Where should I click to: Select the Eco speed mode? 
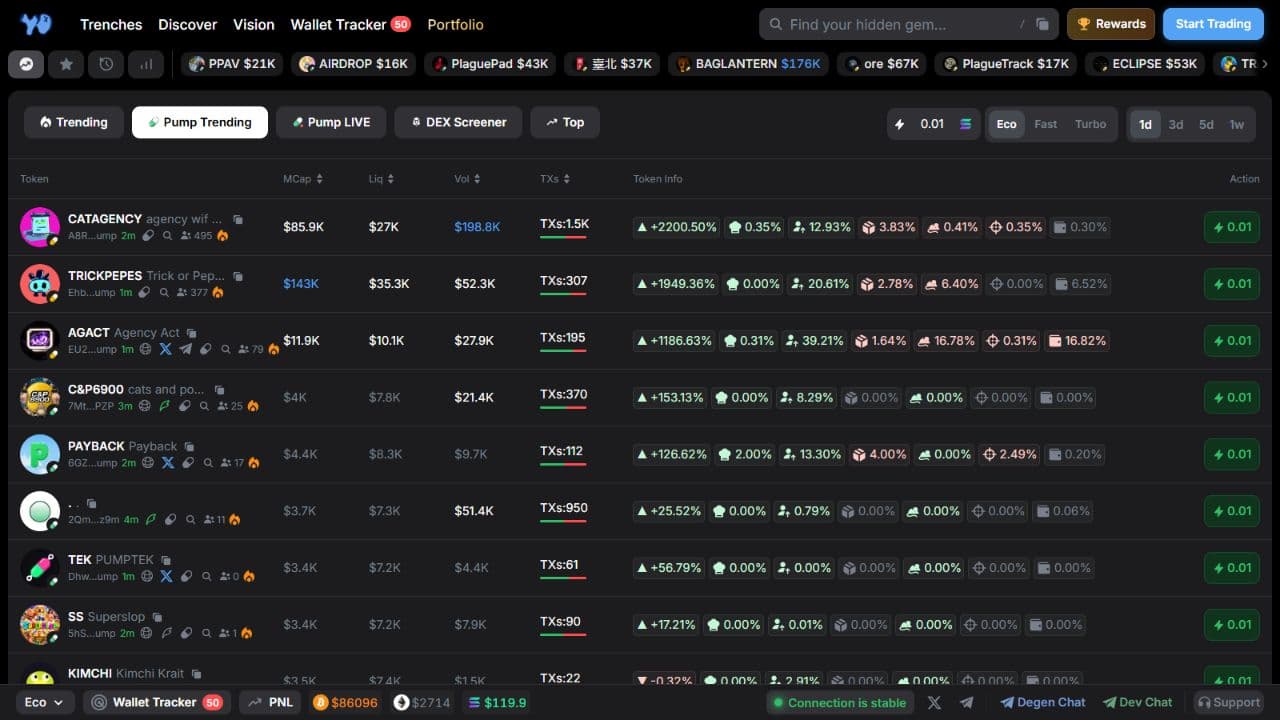coord(1006,124)
